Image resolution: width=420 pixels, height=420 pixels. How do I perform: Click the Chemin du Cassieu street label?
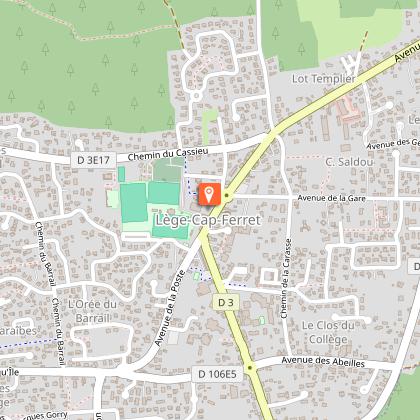pyautogui.click(x=168, y=154)
